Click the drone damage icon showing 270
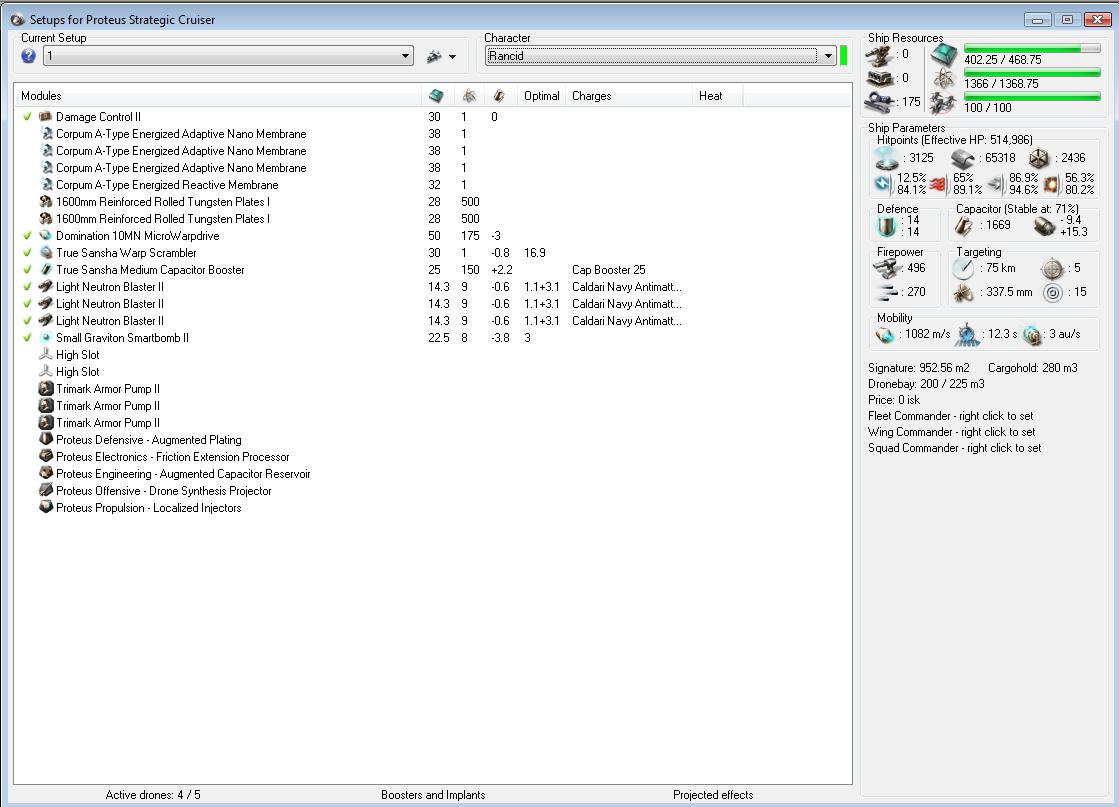The height and width of the screenshot is (807, 1119). click(887, 293)
